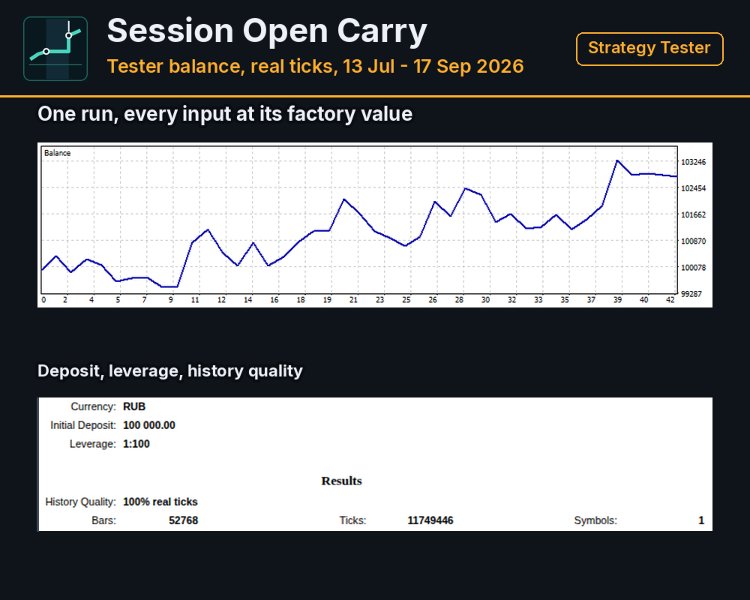750x600 pixels.
Task: Click the Session Open Carry logo icon
Action: tap(55, 48)
